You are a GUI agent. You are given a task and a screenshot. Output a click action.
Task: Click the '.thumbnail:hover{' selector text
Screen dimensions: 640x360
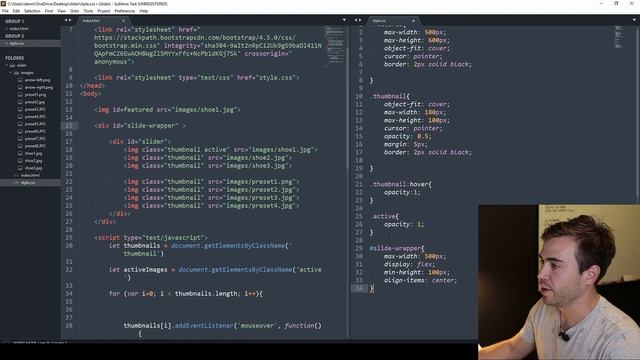click(401, 184)
